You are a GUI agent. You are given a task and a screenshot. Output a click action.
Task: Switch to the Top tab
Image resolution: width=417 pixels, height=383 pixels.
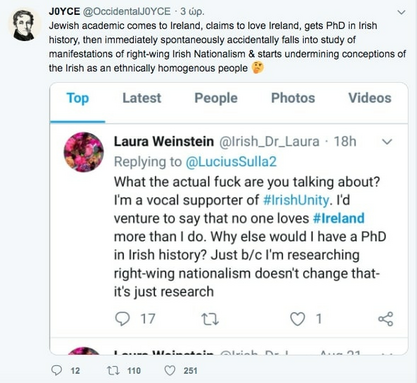tap(78, 98)
